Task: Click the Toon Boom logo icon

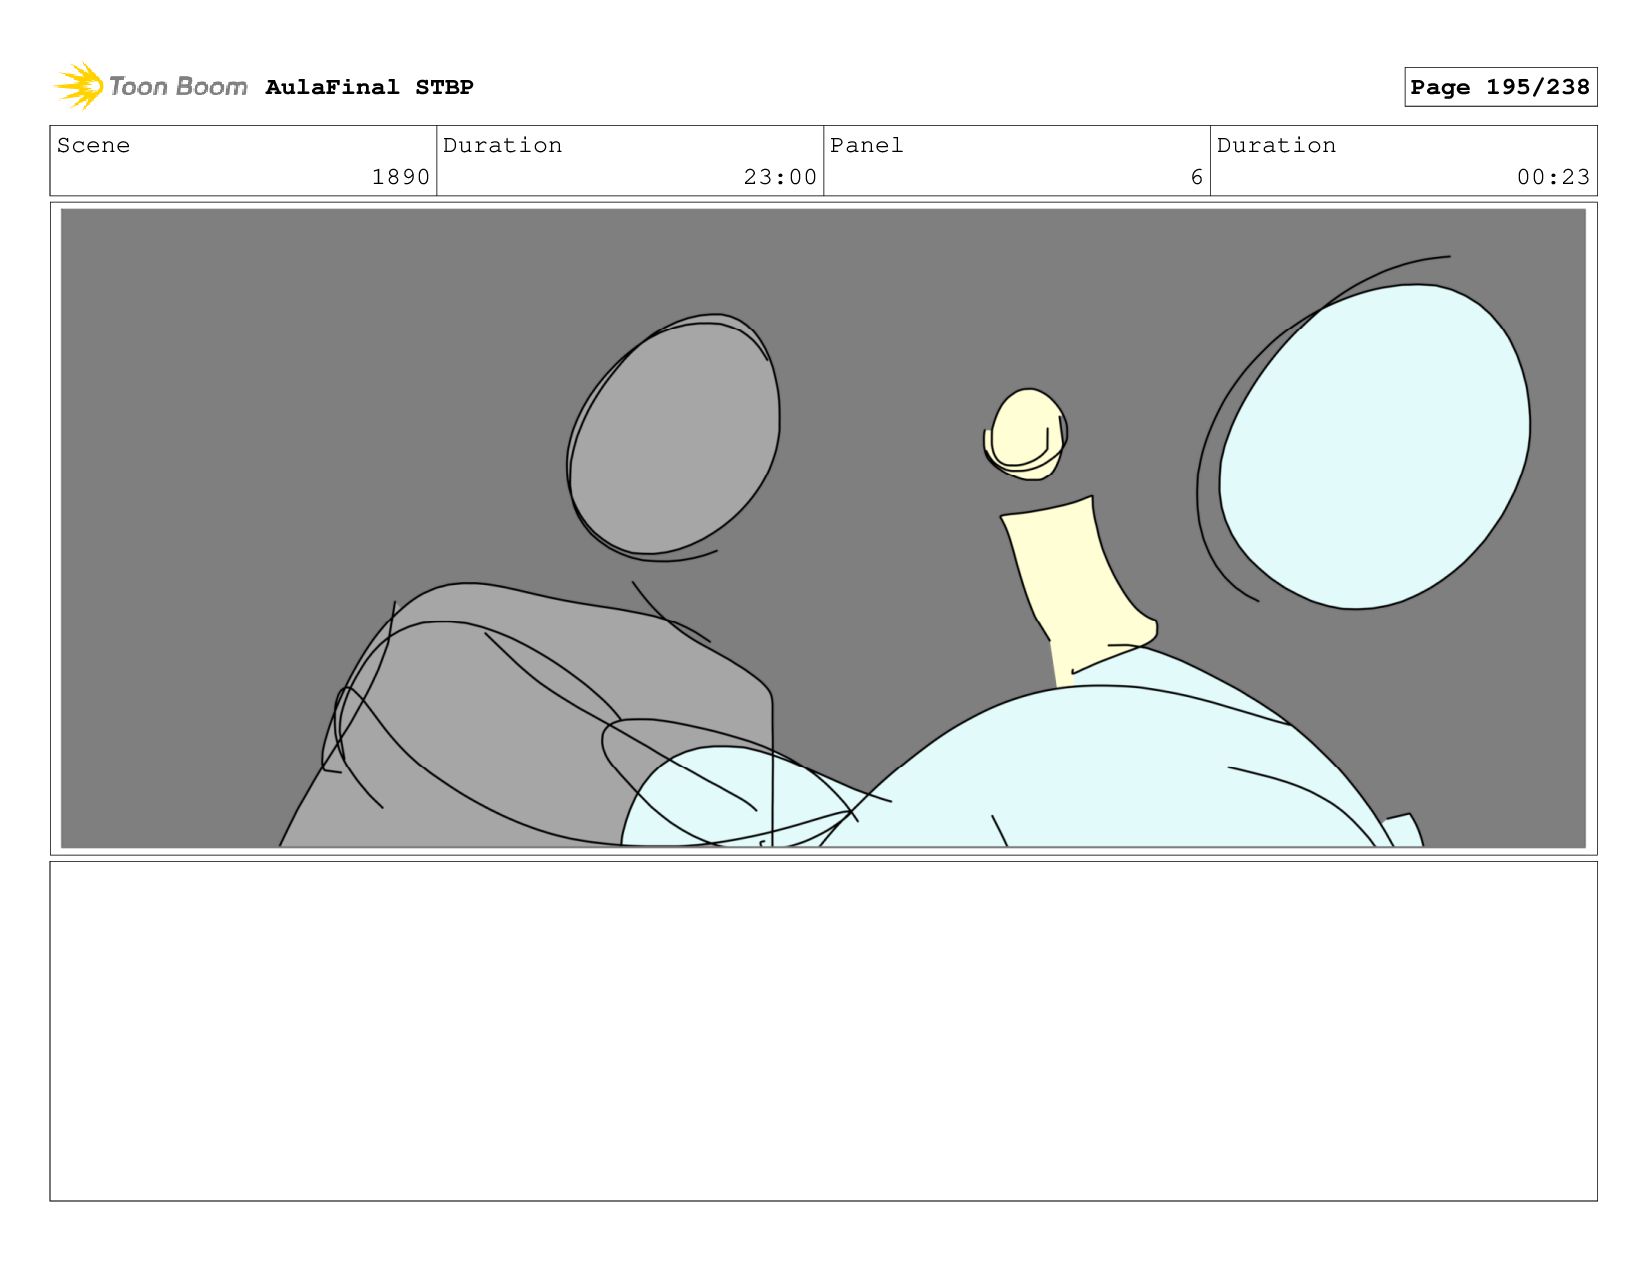Action: point(79,86)
